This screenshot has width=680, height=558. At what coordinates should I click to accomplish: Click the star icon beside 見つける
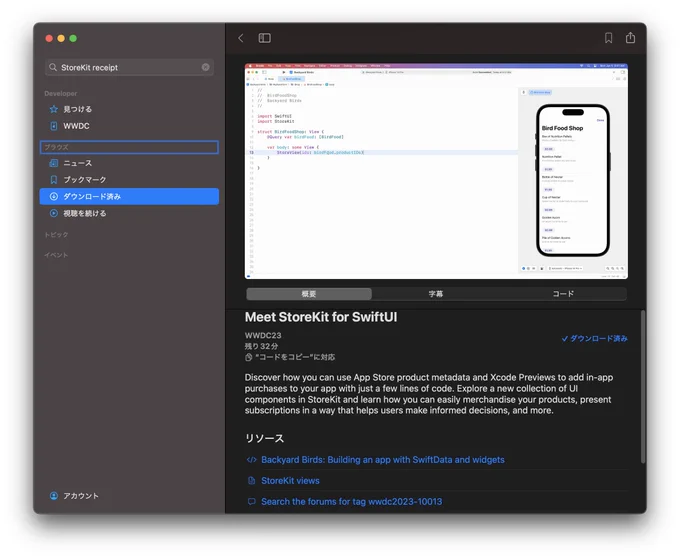click(x=54, y=109)
